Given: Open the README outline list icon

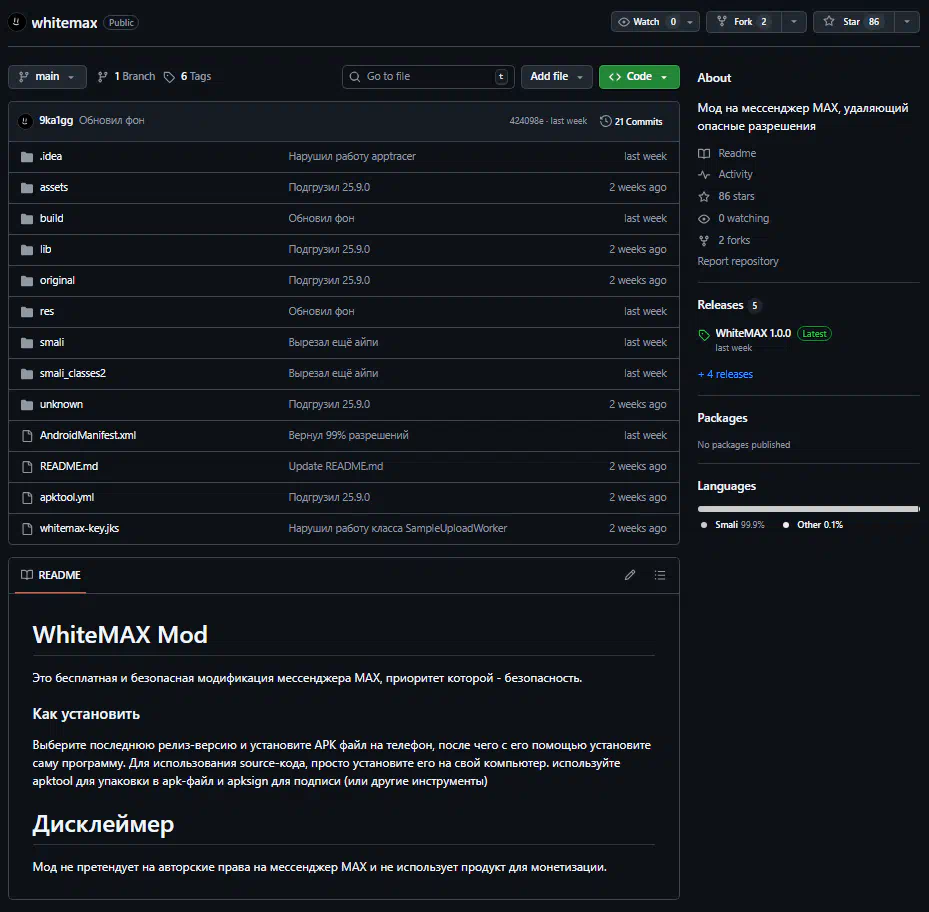Looking at the screenshot, I should pos(660,575).
